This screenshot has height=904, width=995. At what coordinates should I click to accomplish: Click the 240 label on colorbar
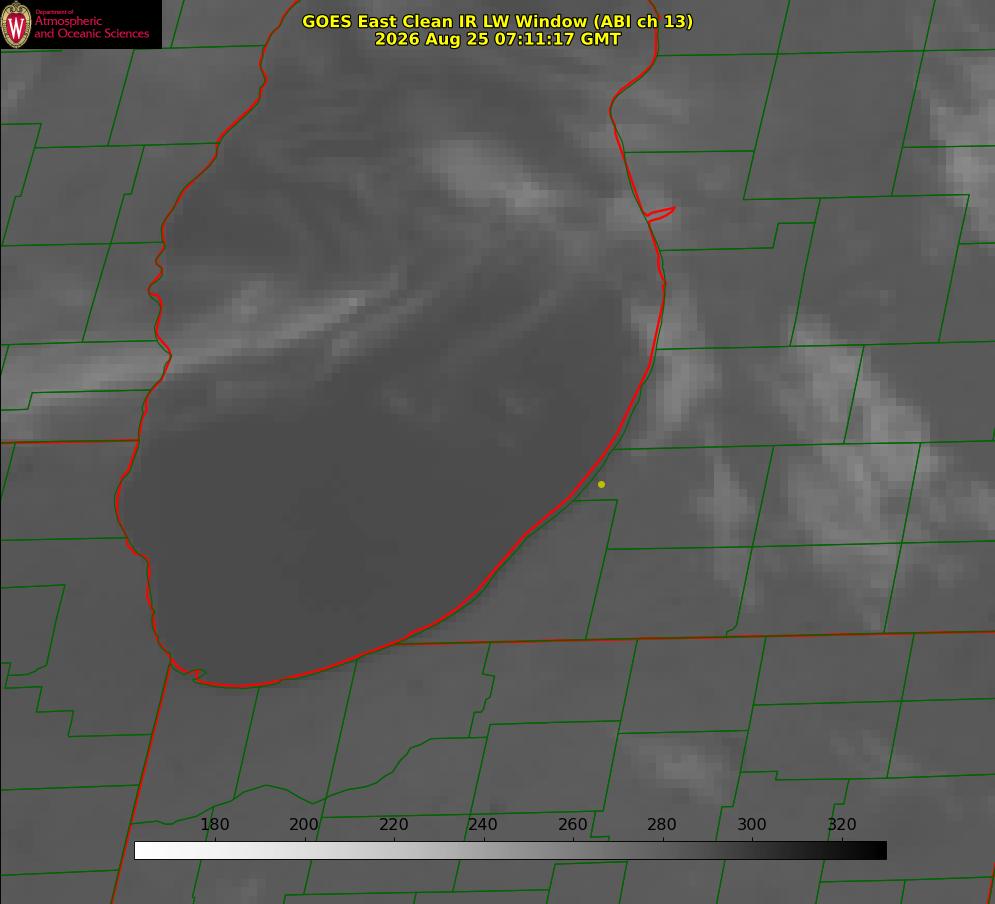coord(483,824)
